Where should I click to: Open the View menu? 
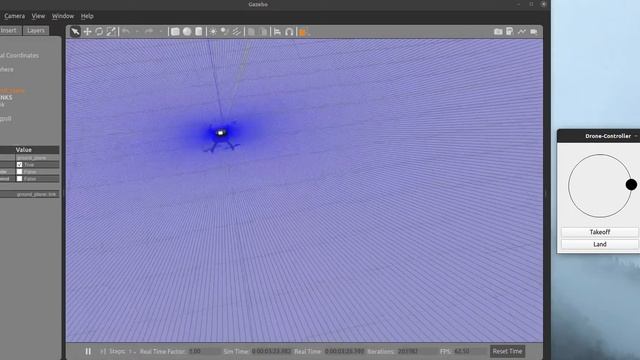point(38,16)
